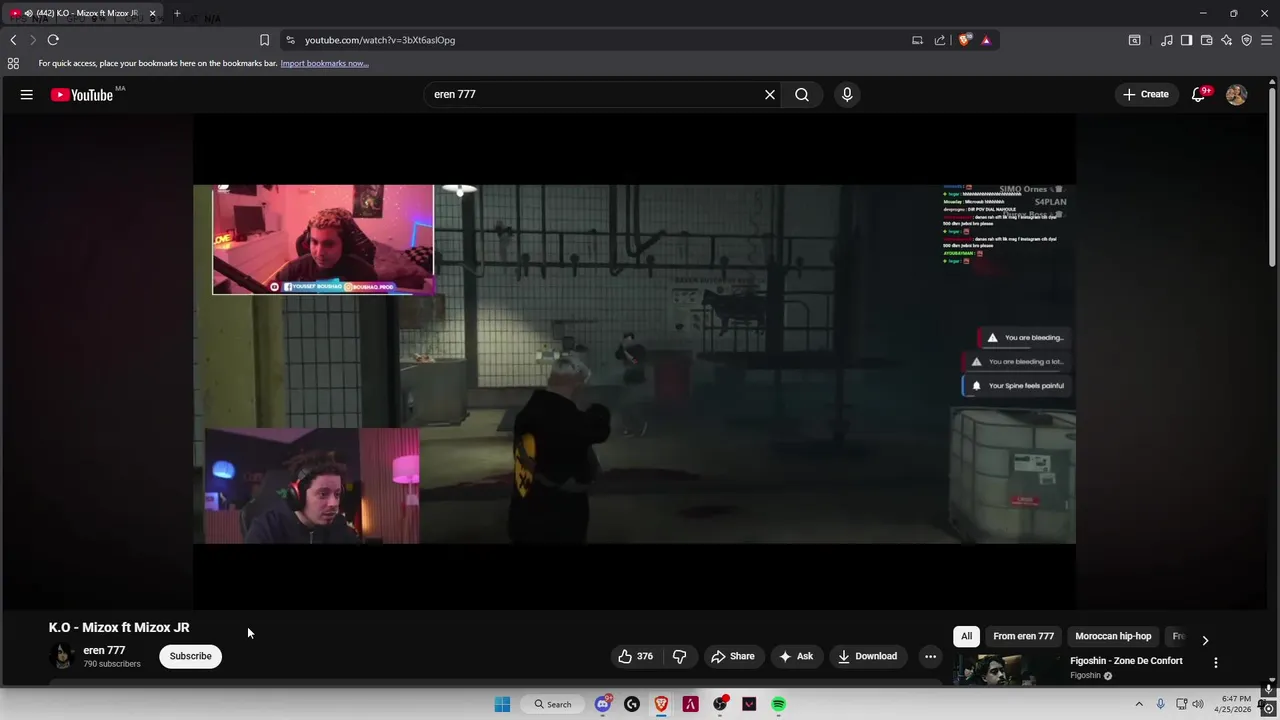Open the YouTube guide hamburger menu

(x=27, y=94)
